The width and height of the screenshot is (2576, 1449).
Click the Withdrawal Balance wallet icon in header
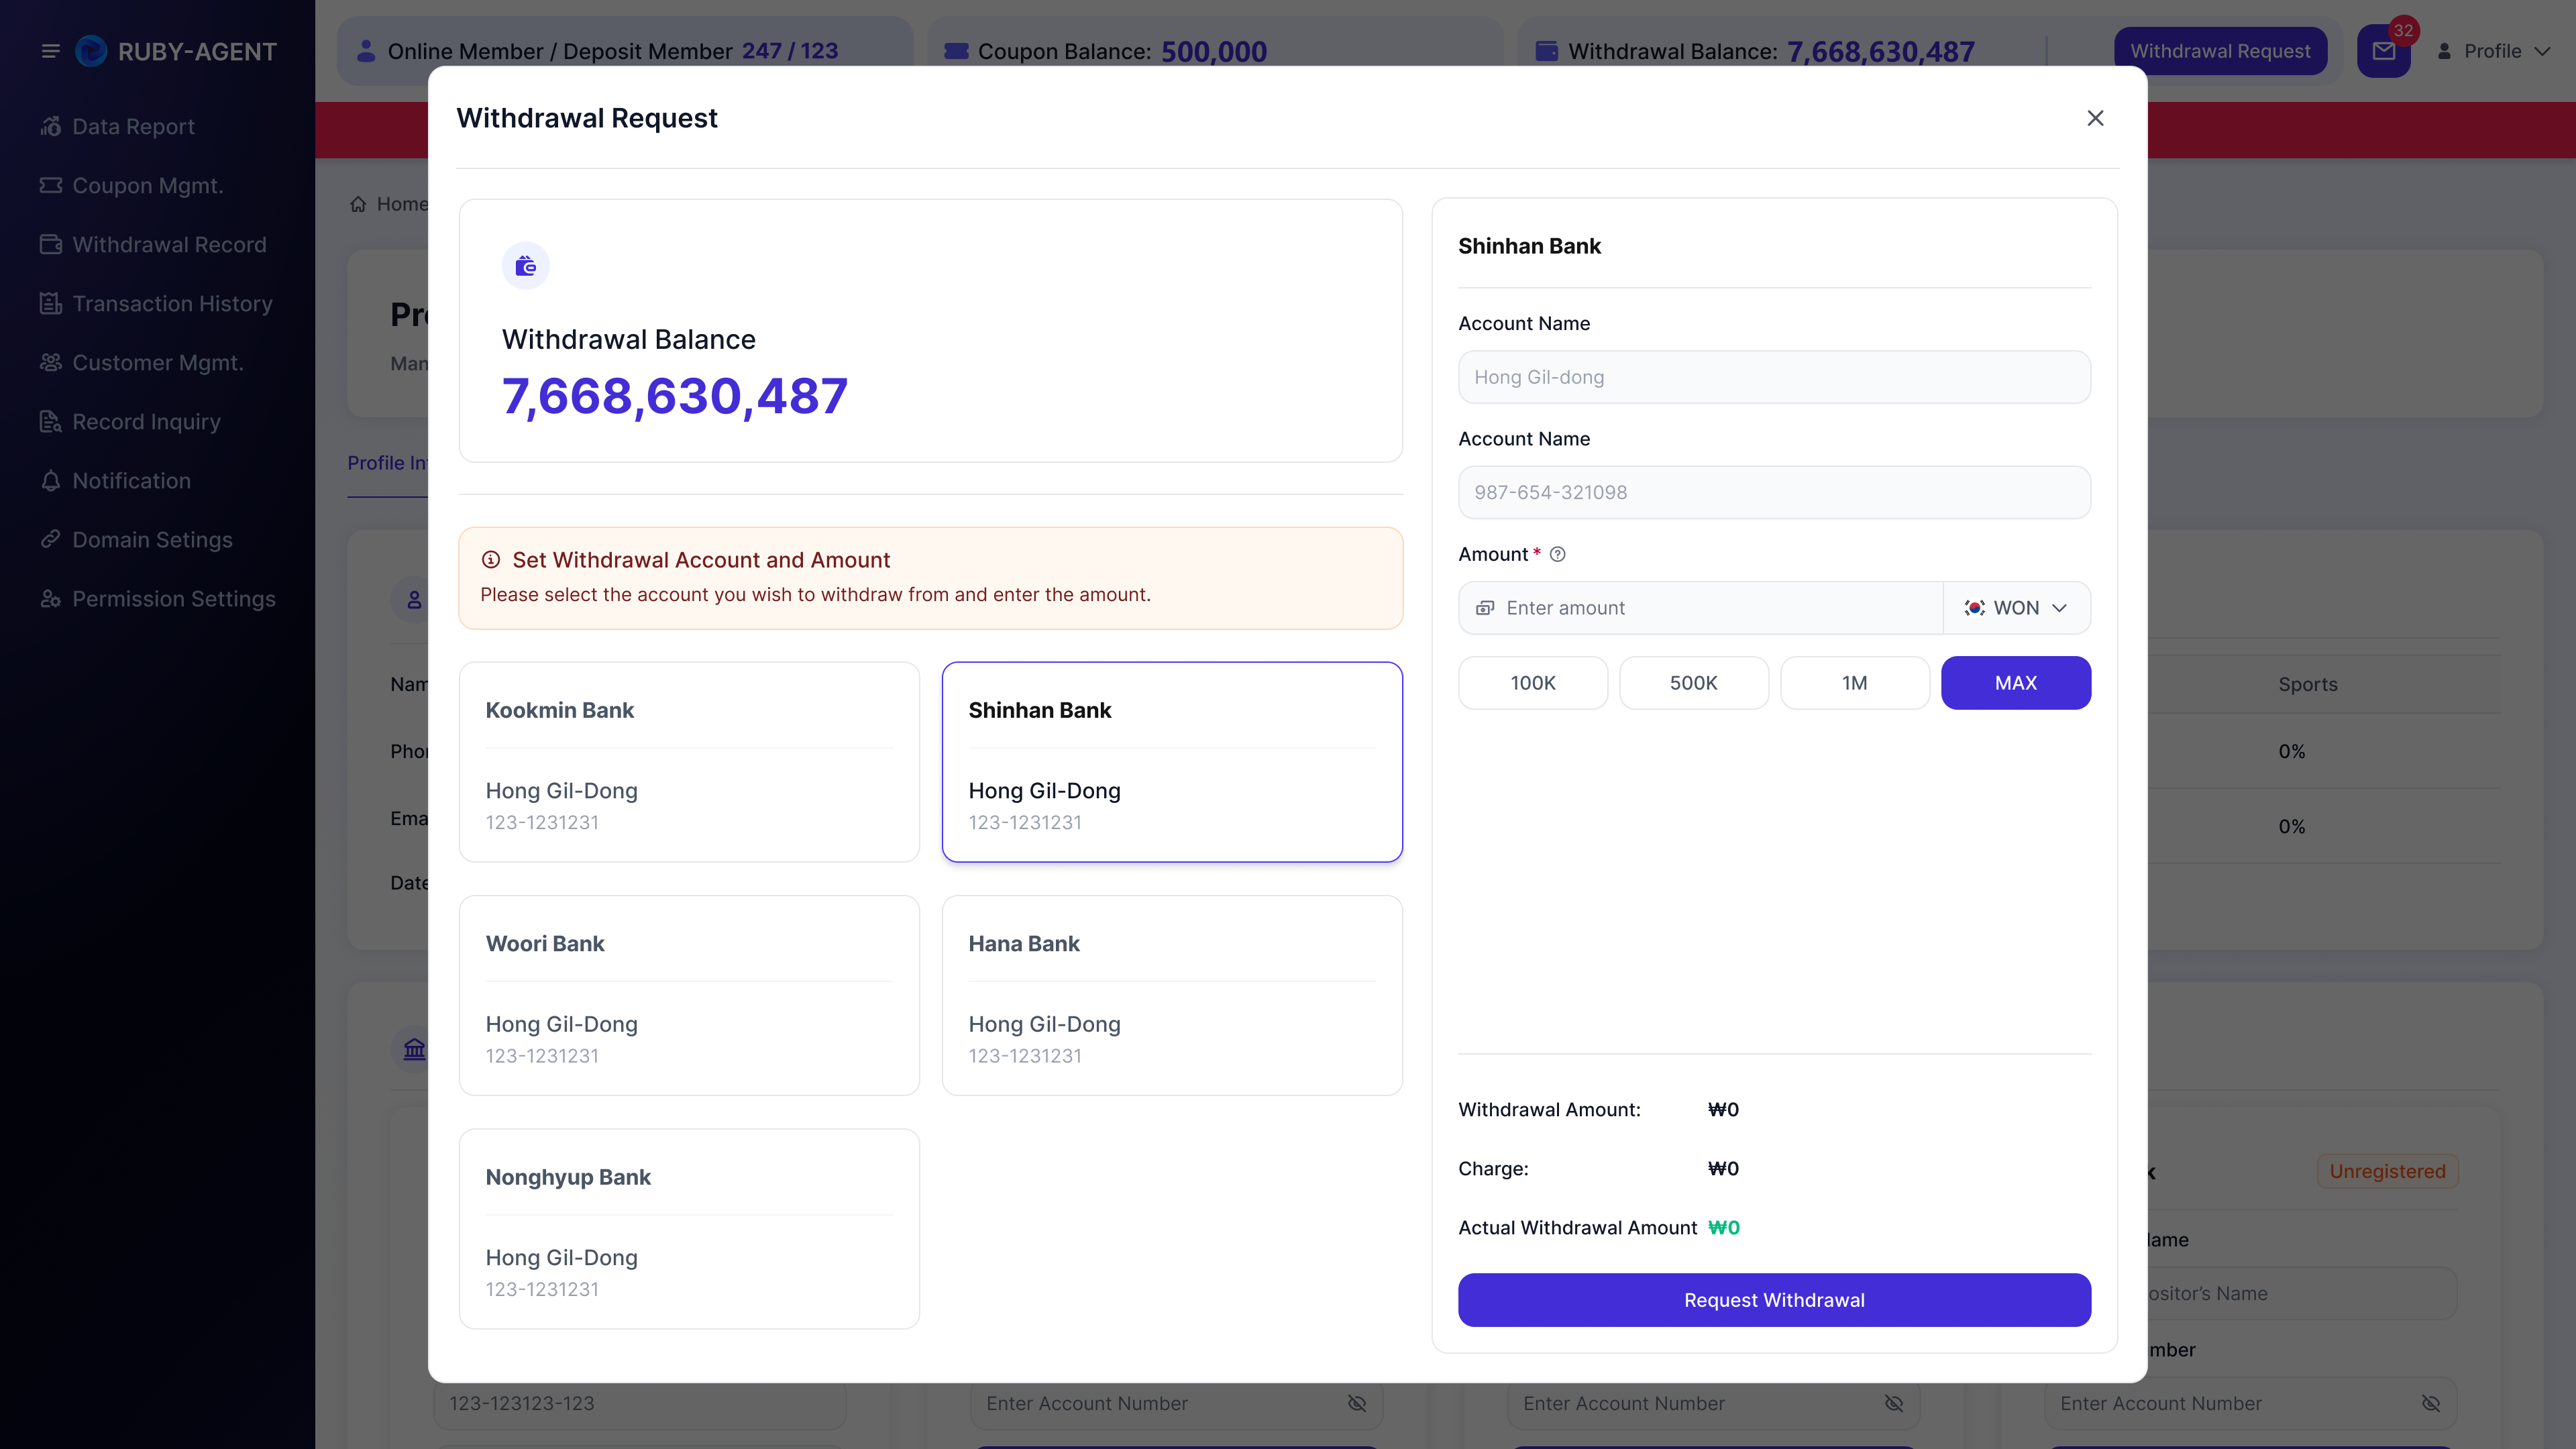1546,51
